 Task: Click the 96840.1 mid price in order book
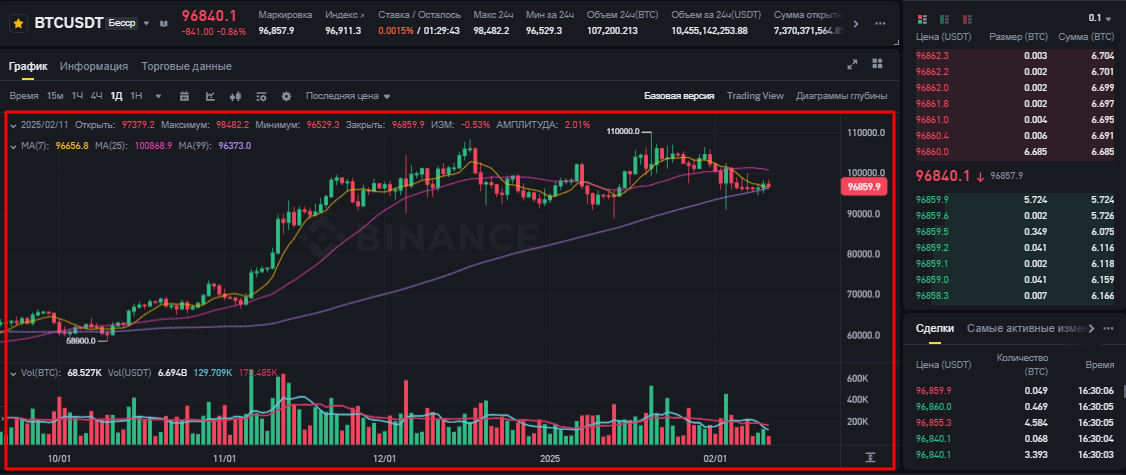944,175
